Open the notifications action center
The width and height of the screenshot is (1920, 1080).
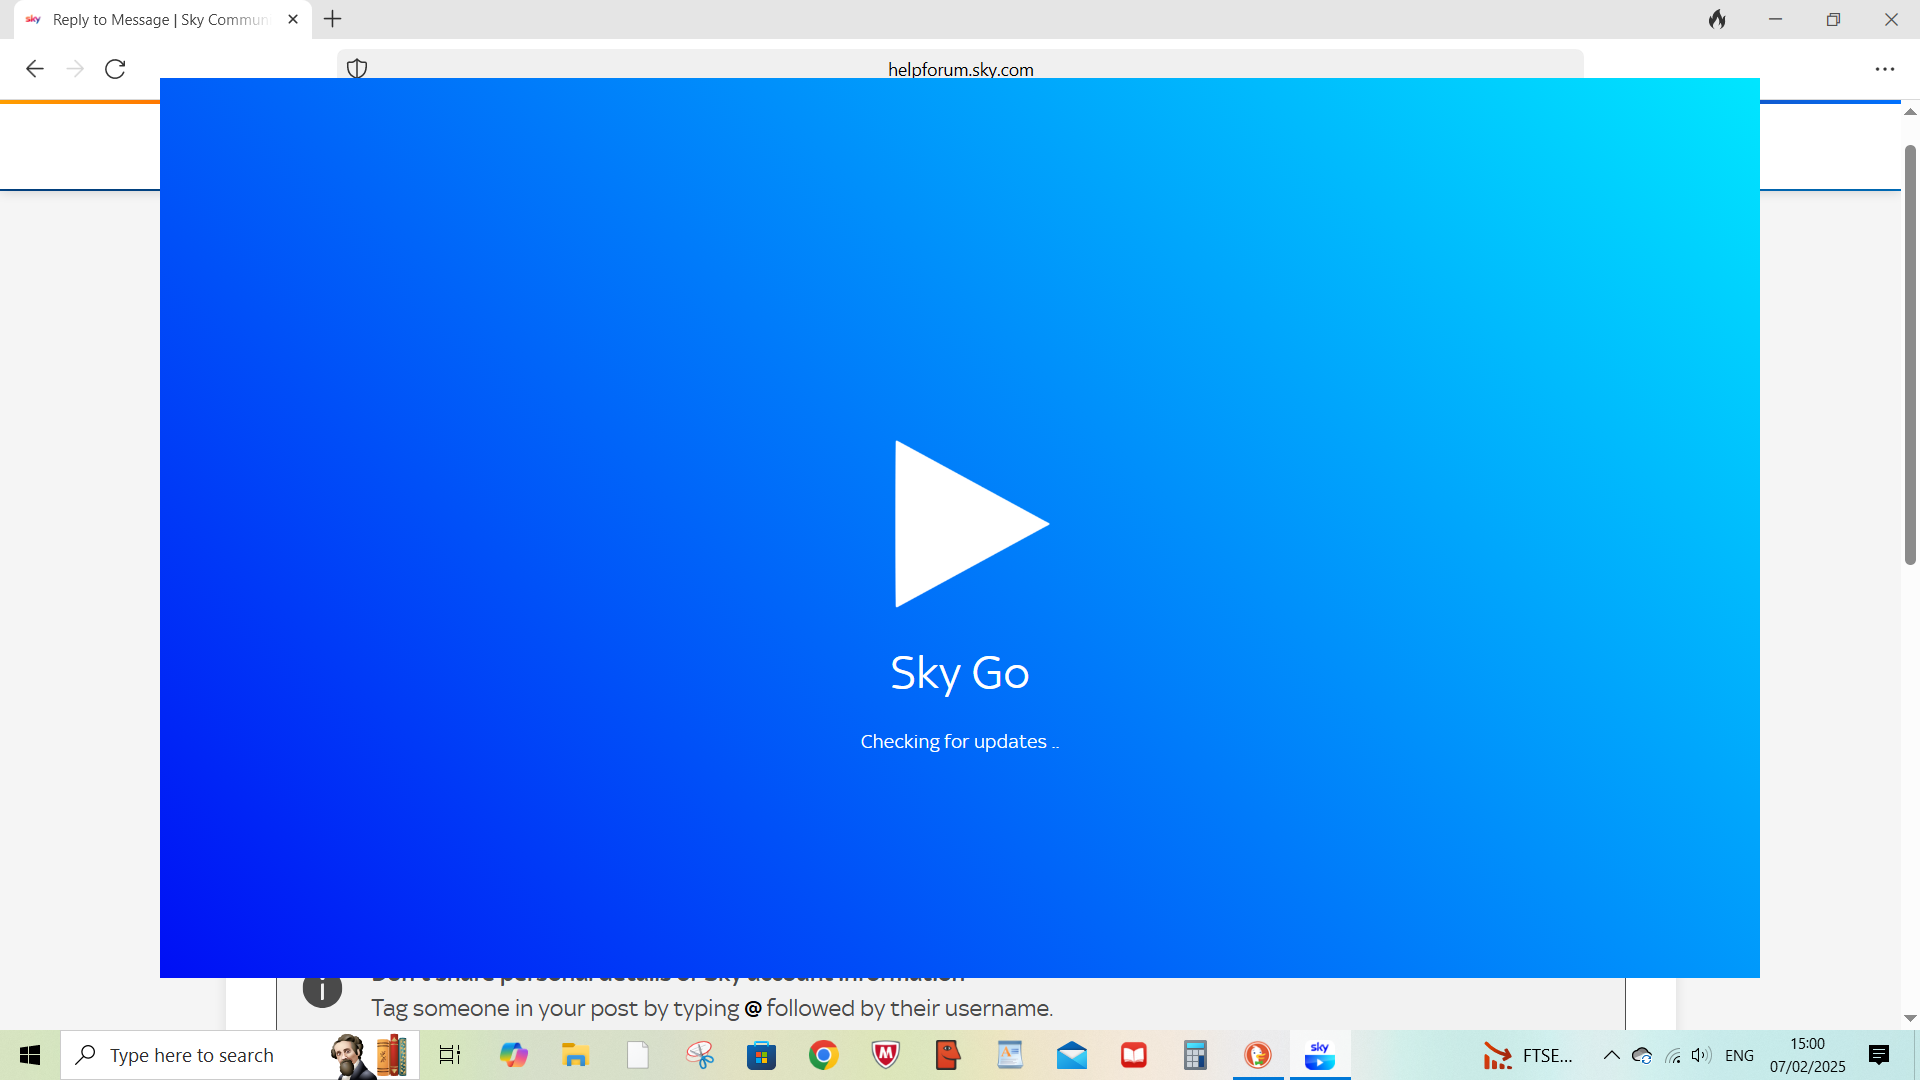point(1879,1055)
